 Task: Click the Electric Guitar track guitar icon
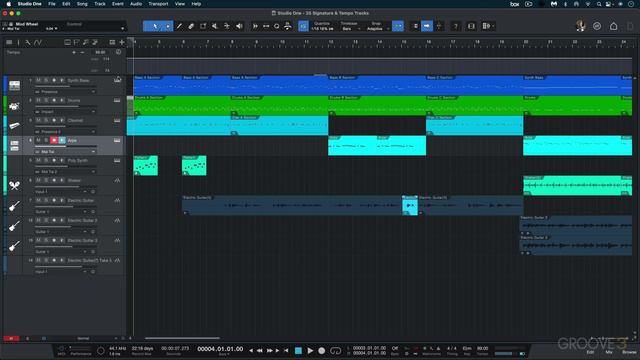point(14,206)
